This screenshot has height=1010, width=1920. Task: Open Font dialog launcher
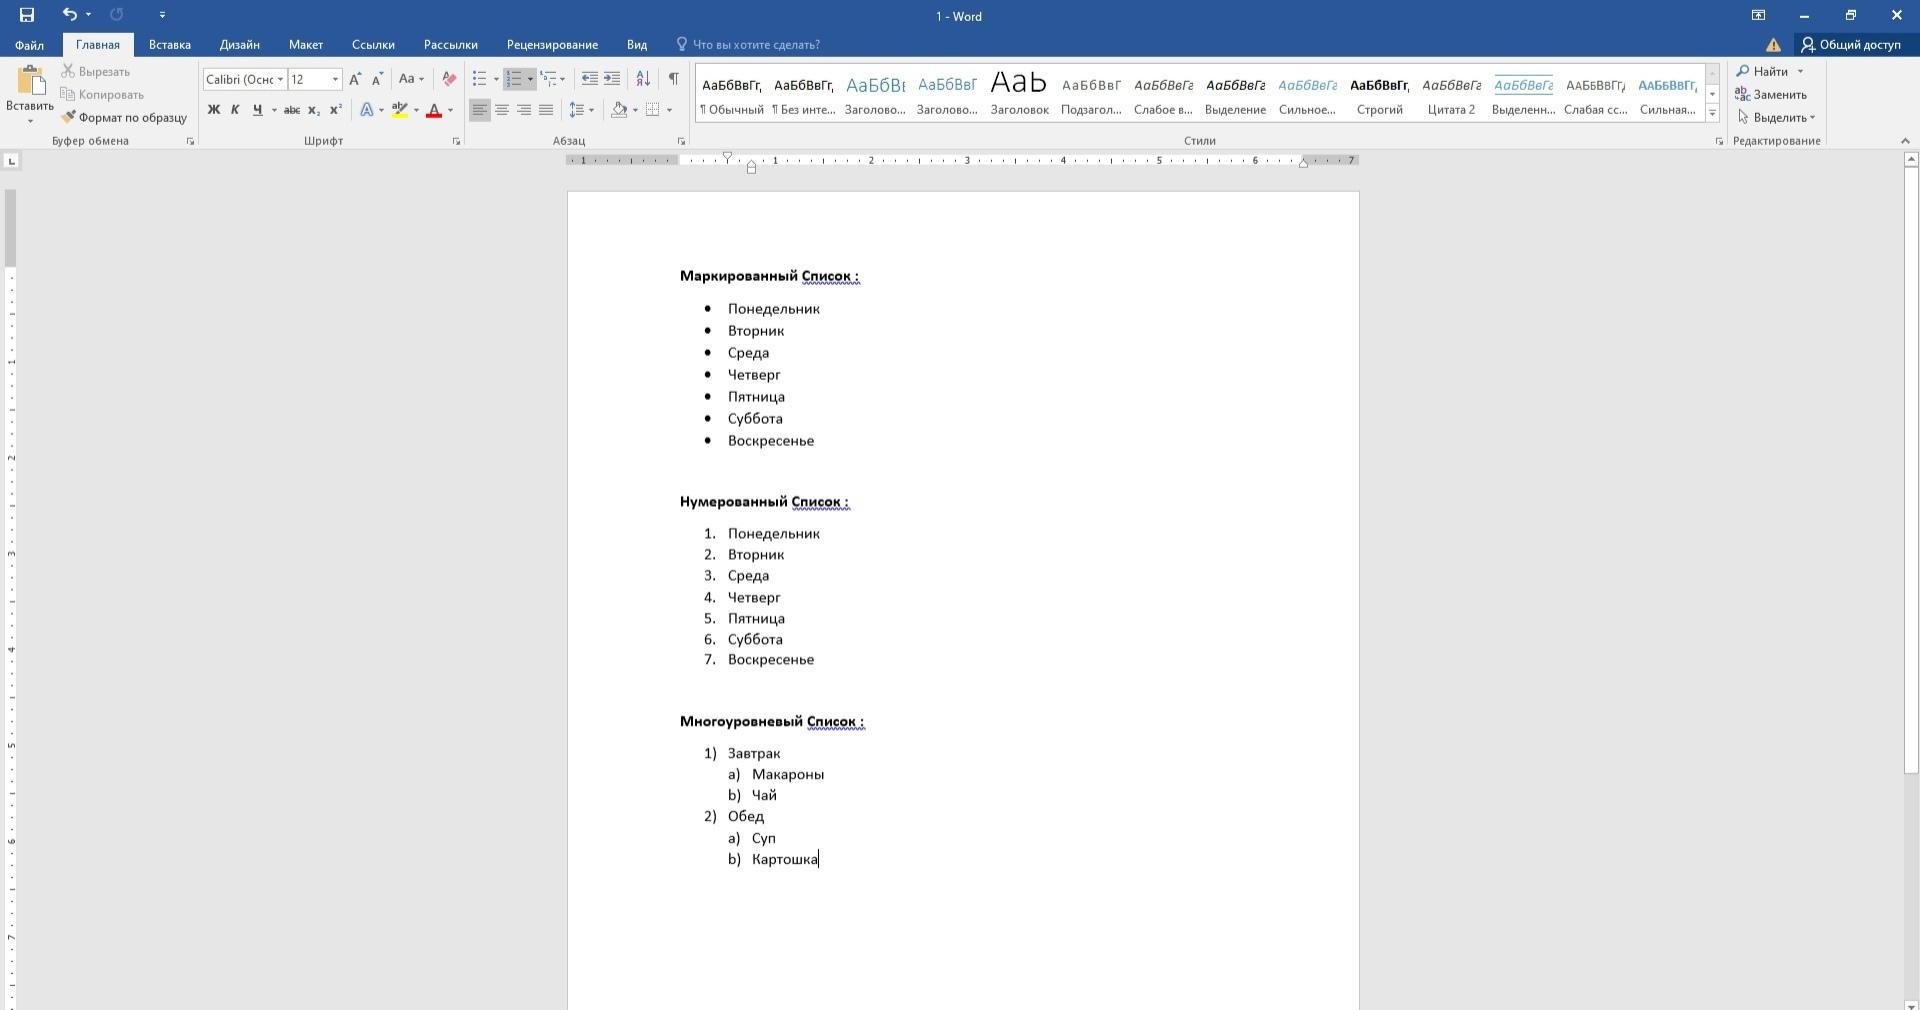pos(457,141)
